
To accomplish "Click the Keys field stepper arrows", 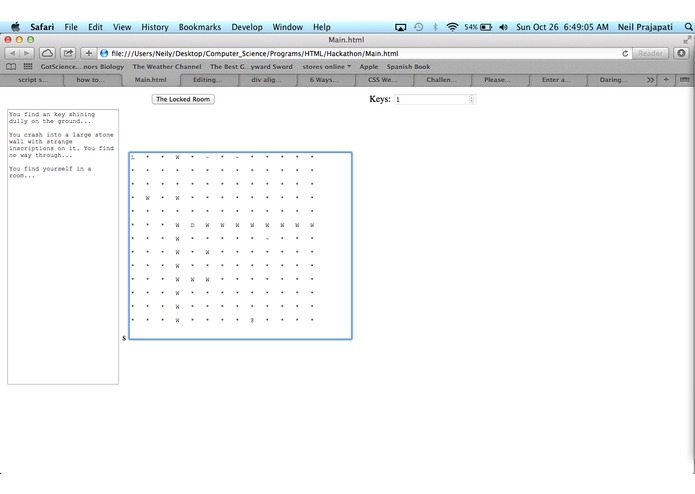I will coord(472,99).
